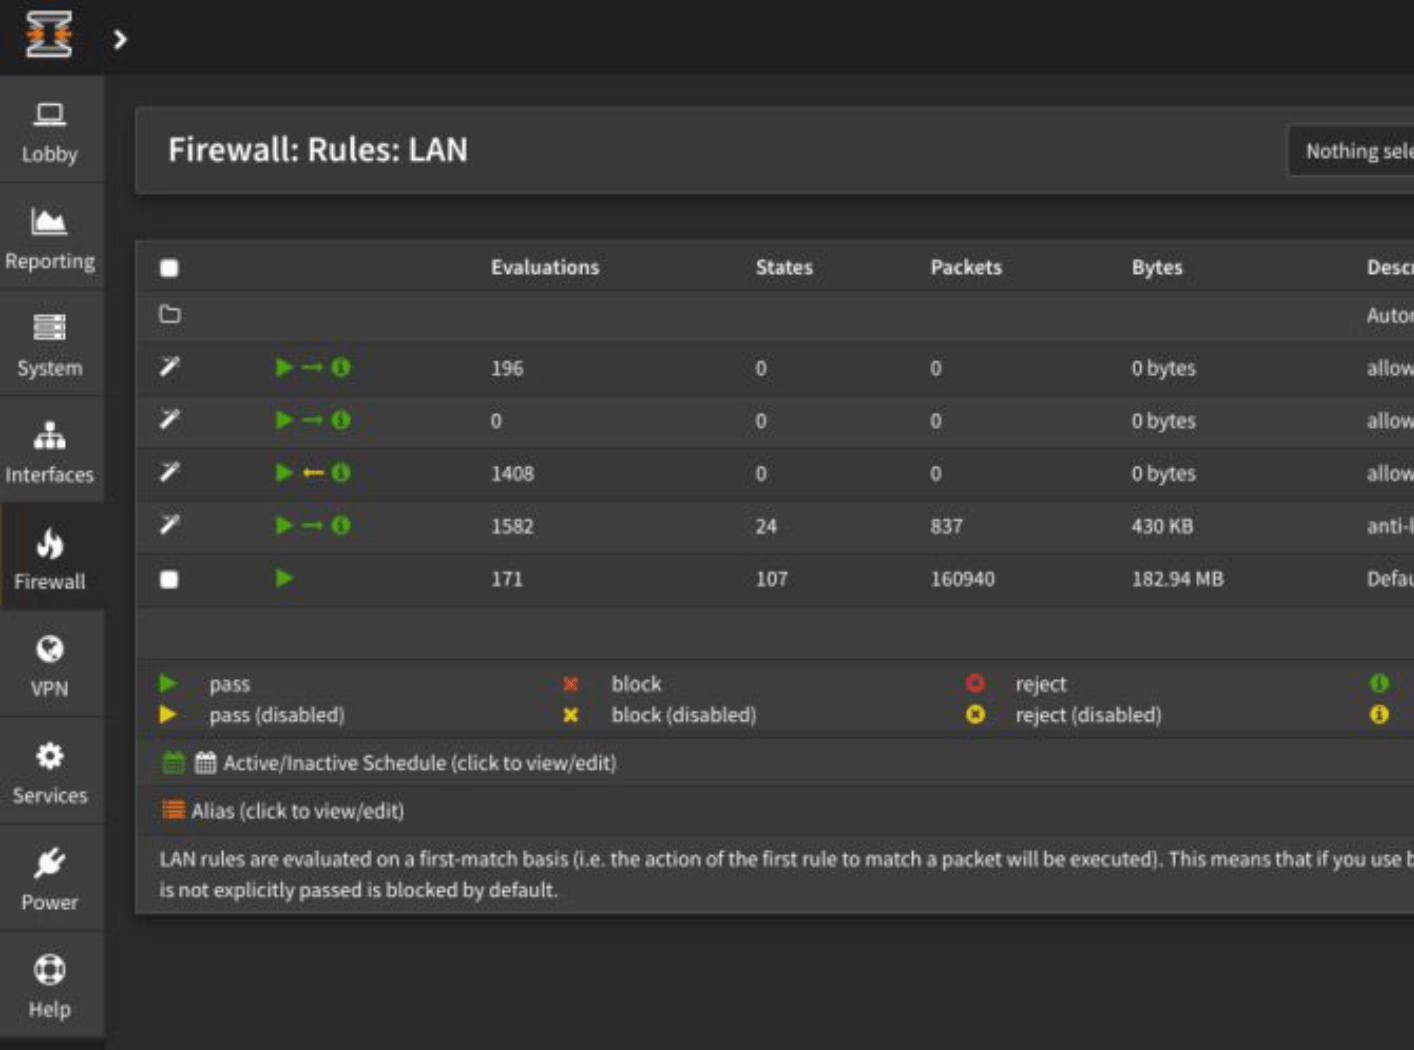The height and width of the screenshot is (1050, 1414).
Task: Open the Reporting sidebar section
Action: pos(50,237)
